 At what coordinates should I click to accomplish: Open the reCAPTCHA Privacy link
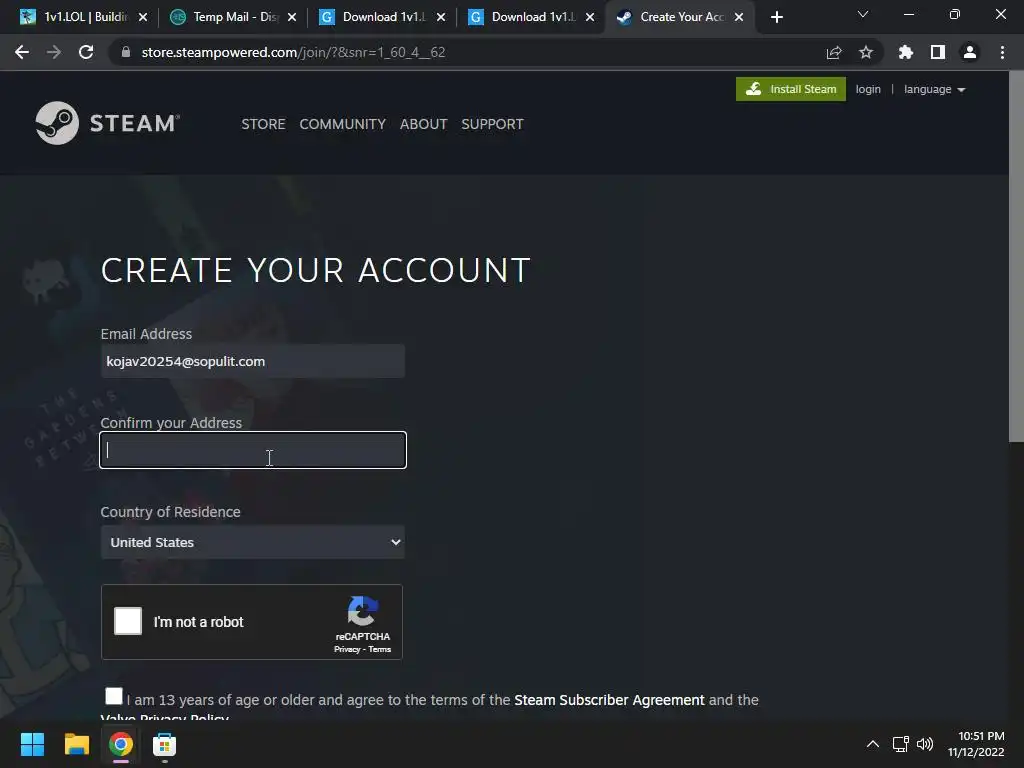347,649
